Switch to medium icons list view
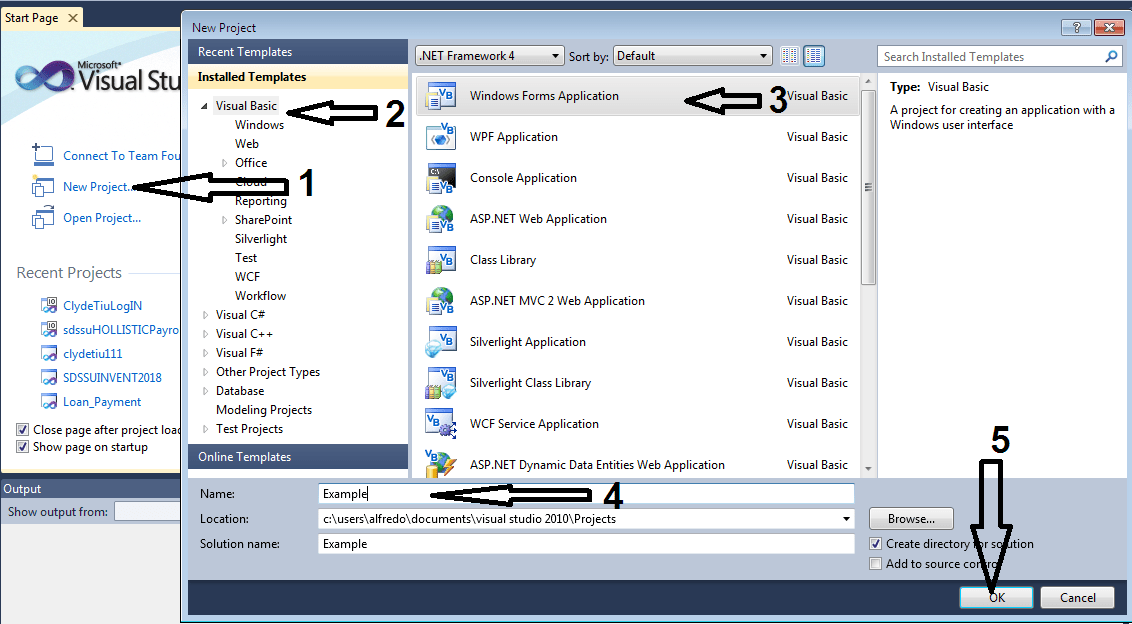The width and height of the screenshot is (1132, 624). (x=814, y=56)
